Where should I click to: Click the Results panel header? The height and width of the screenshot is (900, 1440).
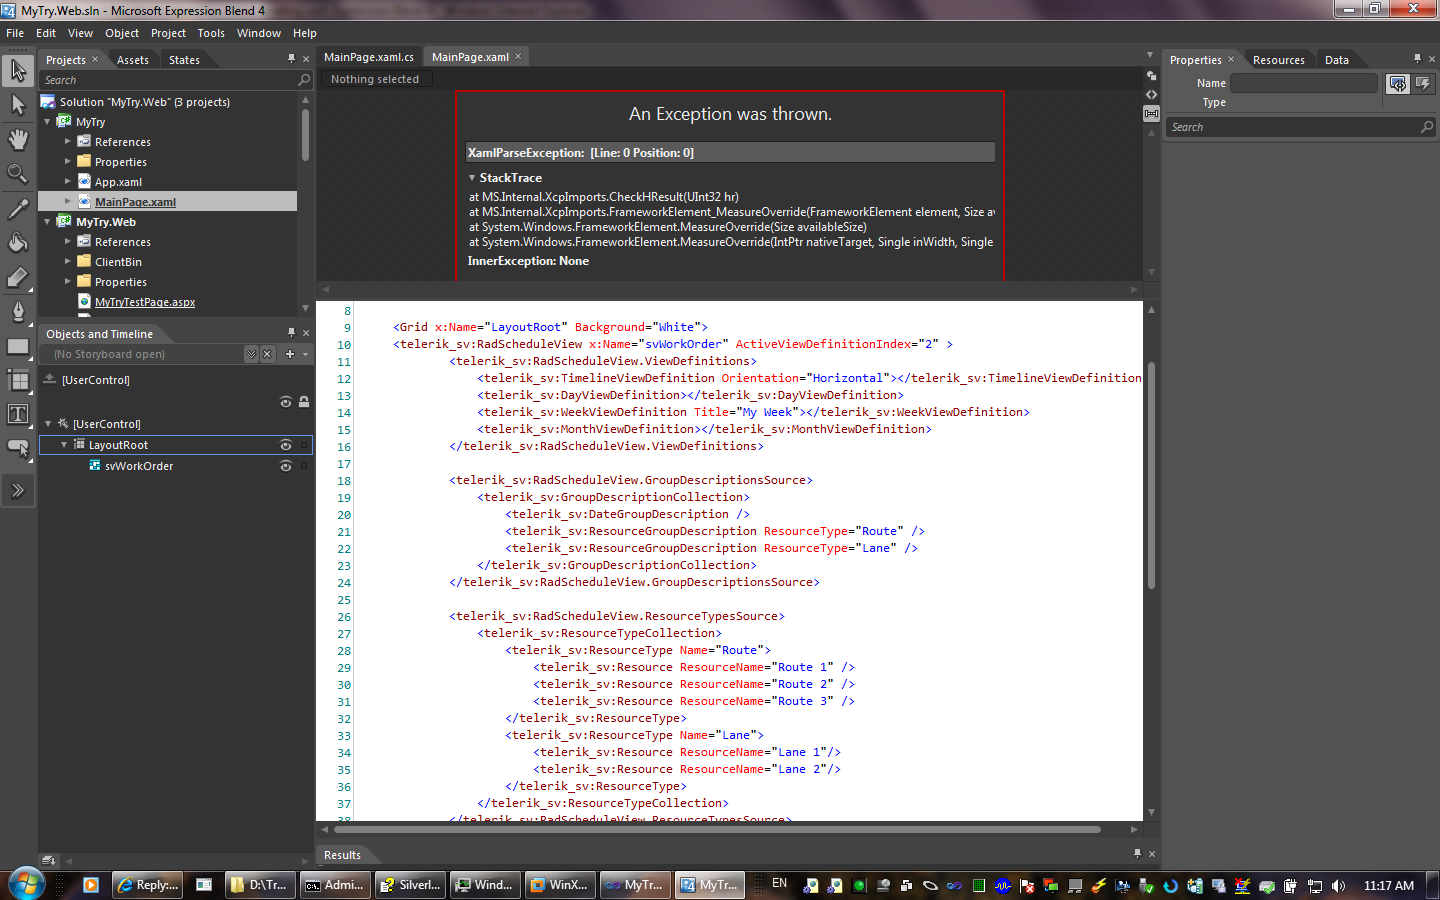click(342, 855)
